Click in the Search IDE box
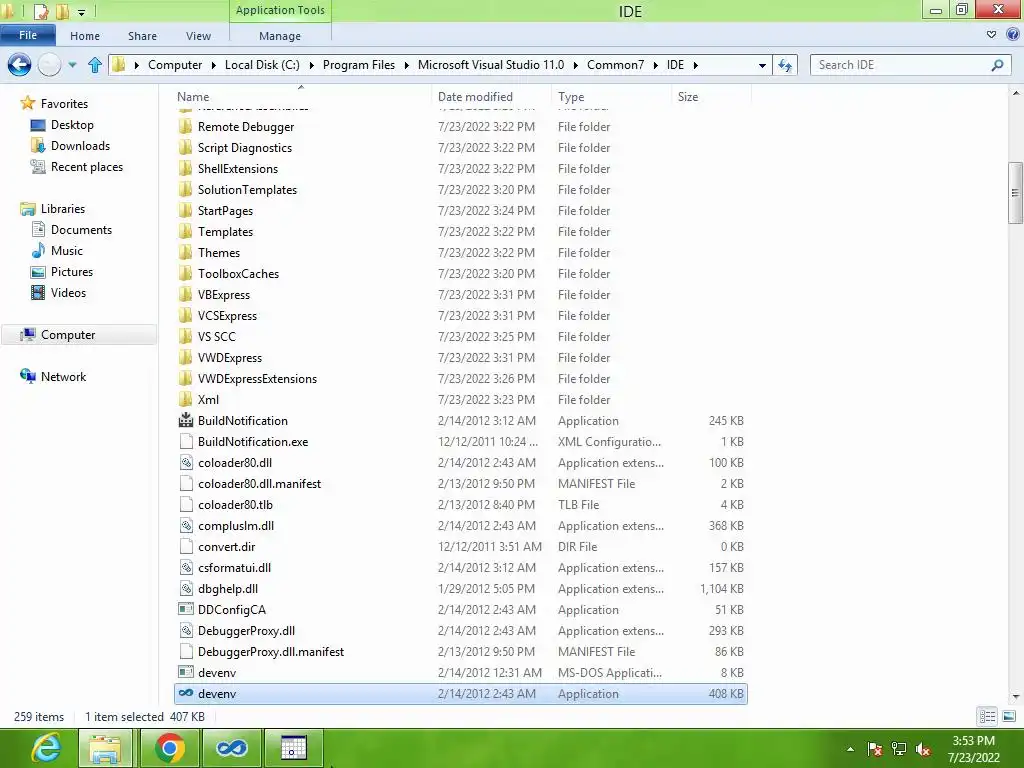This screenshot has height=768, width=1024. [x=901, y=65]
